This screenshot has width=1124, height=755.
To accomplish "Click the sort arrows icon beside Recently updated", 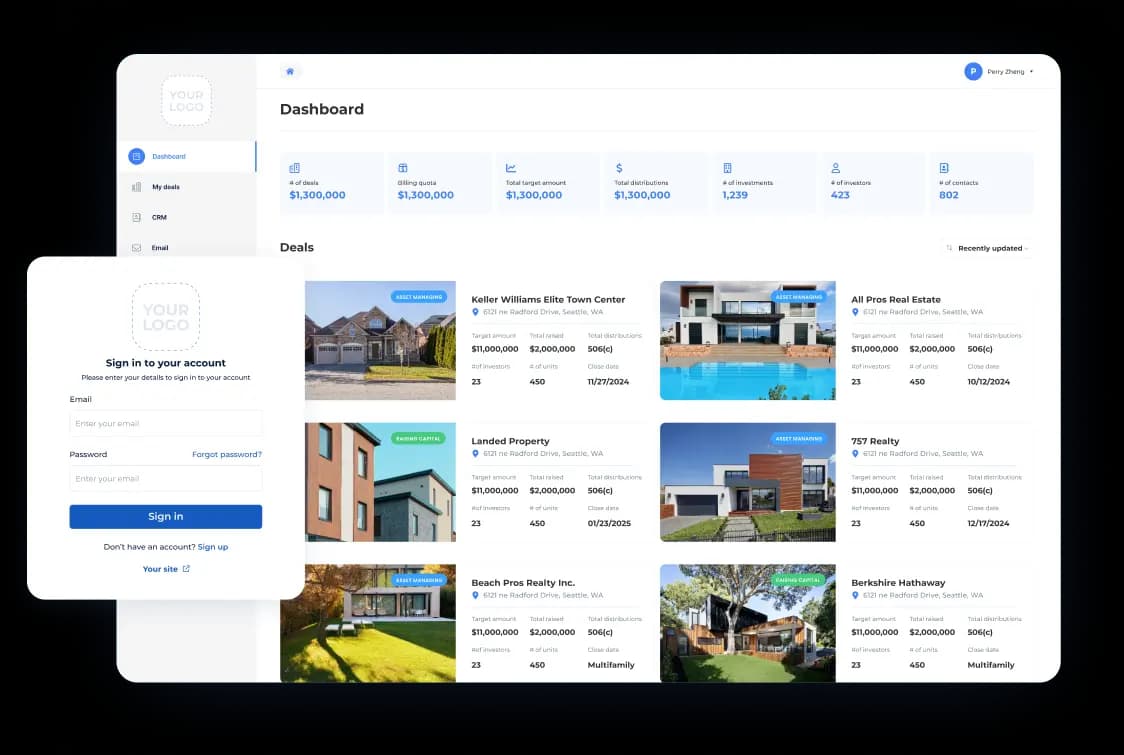I will [x=949, y=248].
